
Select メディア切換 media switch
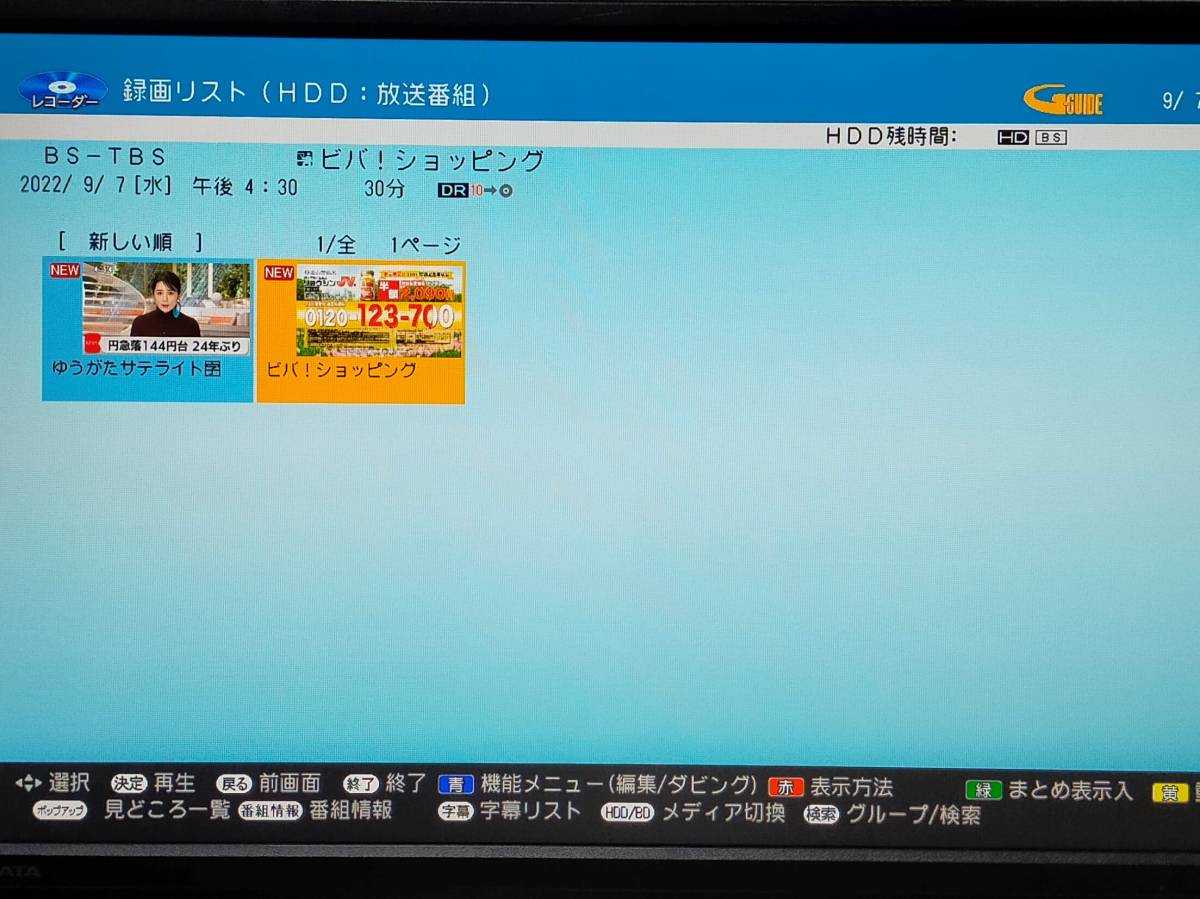723,813
